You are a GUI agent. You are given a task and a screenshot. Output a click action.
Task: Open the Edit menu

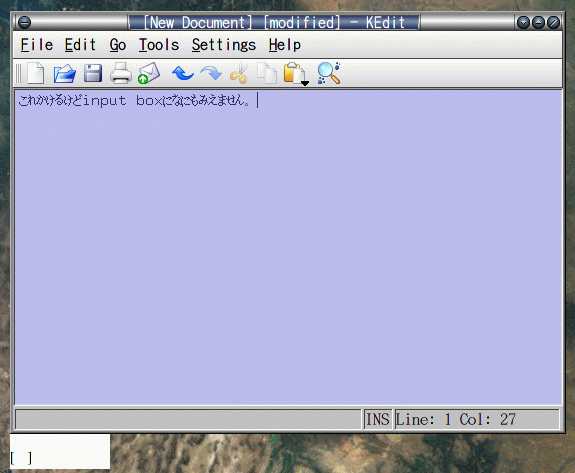(80, 45)
